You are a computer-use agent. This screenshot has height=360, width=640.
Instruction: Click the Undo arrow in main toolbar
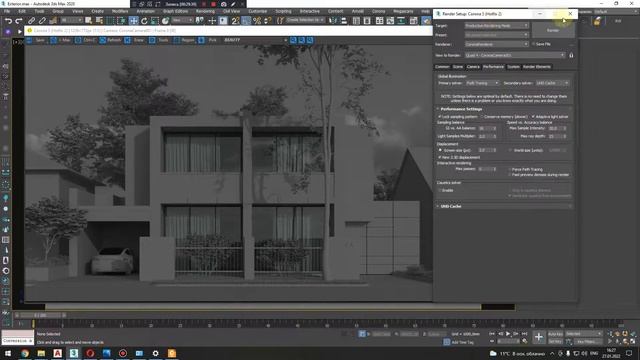coord(8,20)
